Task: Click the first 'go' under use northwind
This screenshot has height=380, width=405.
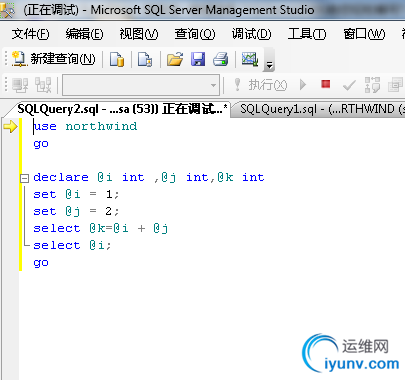Action: tap(41, 144)
